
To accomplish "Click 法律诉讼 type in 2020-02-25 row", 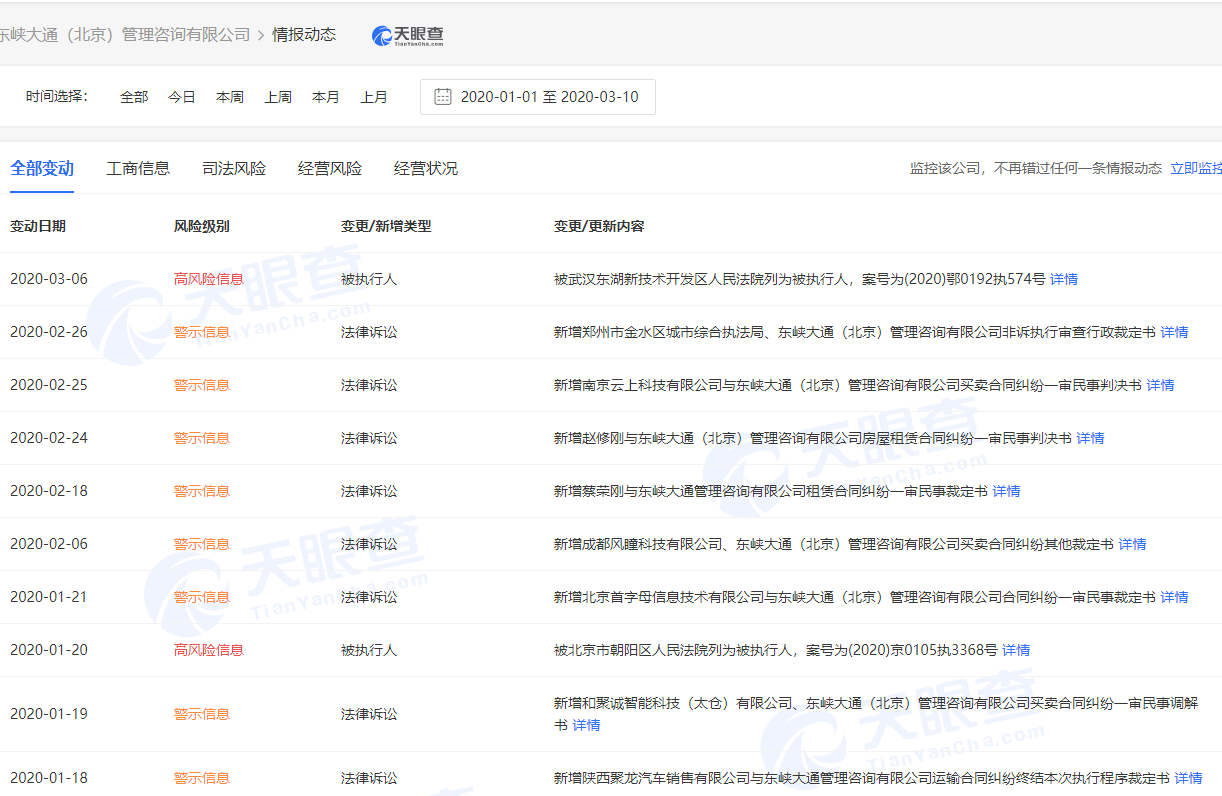I will [369, 385].
